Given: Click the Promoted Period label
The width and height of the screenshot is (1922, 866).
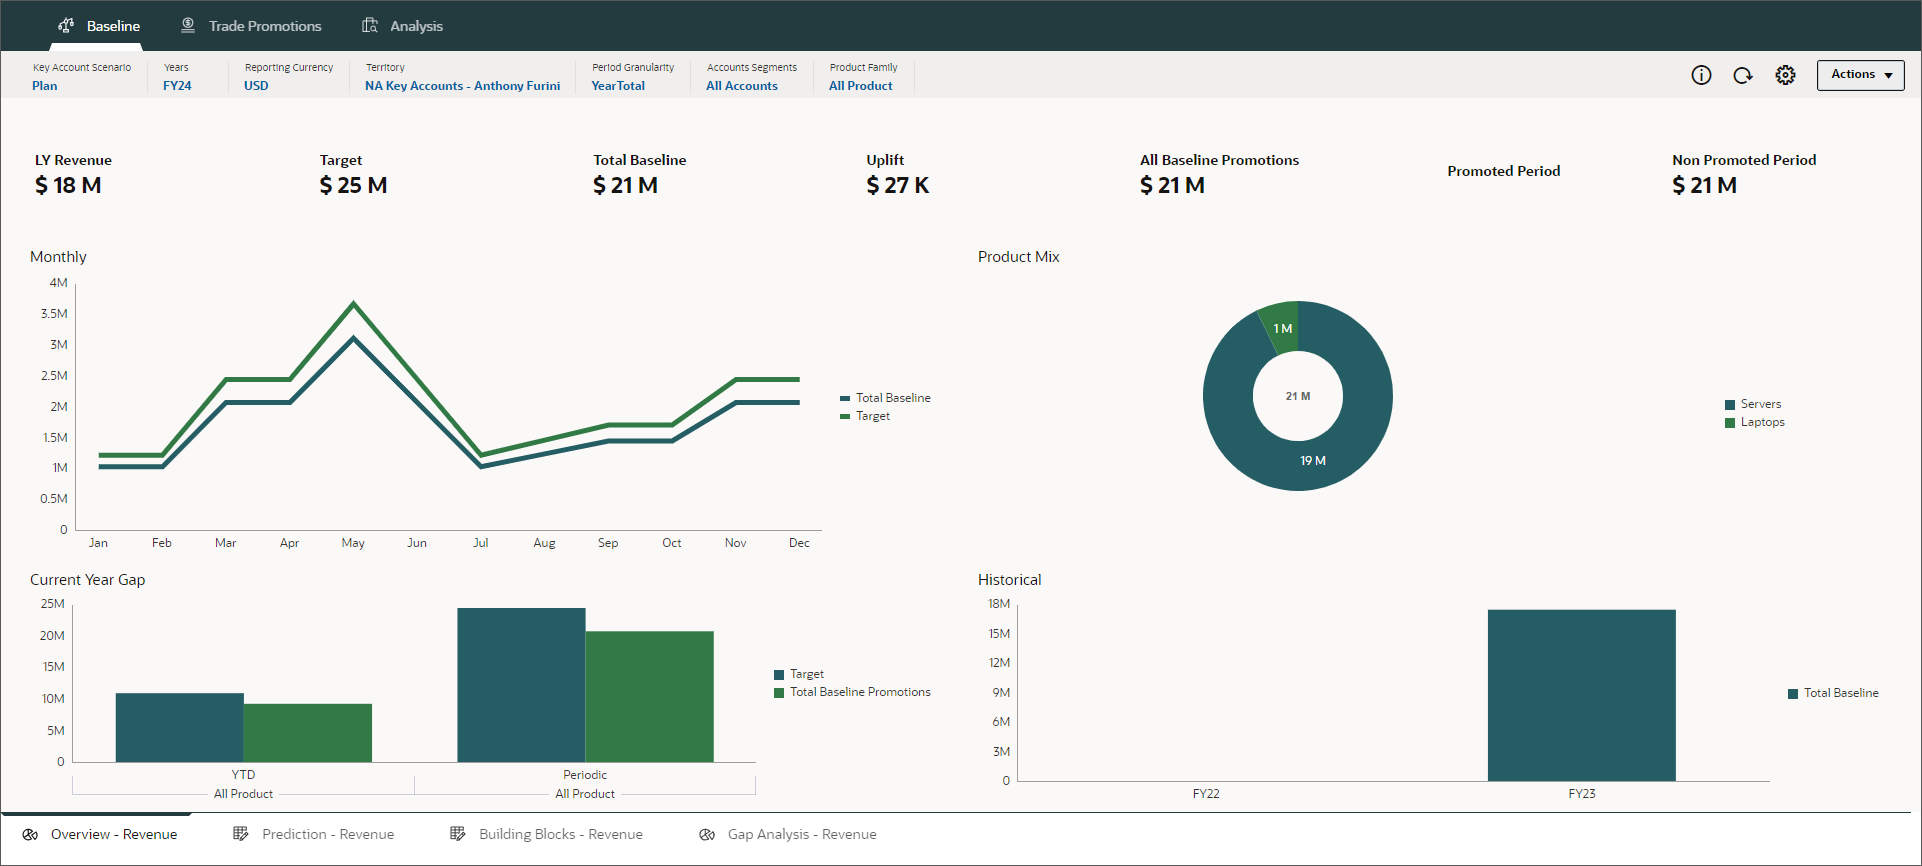Looking at the screenshot, I should point(1503,171).
